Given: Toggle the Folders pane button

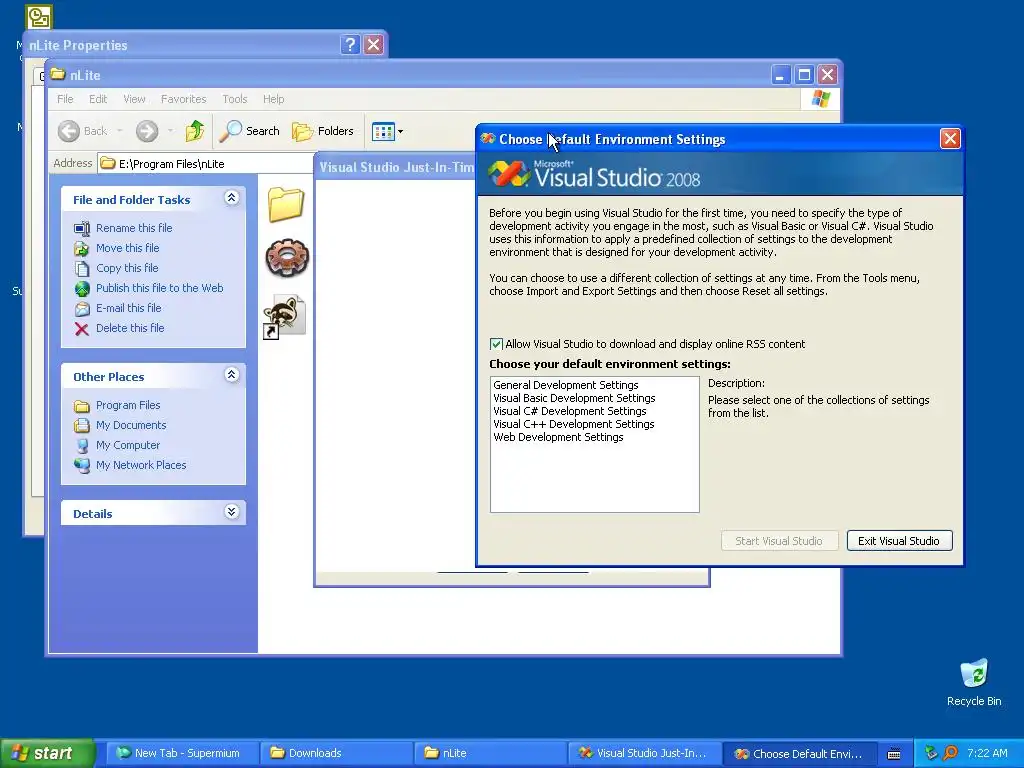Looking at the screenshot, I should 323,131.
